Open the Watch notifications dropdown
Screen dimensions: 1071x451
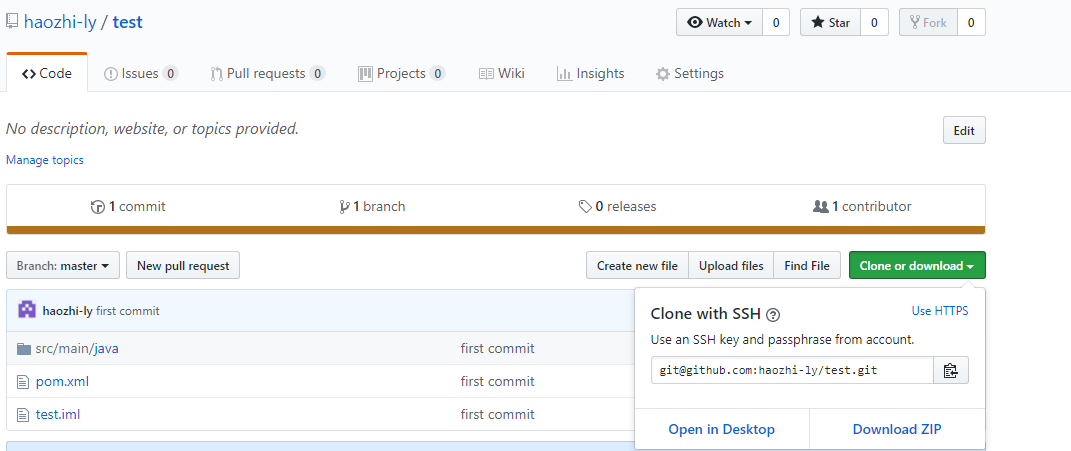(x=719, y=23)
